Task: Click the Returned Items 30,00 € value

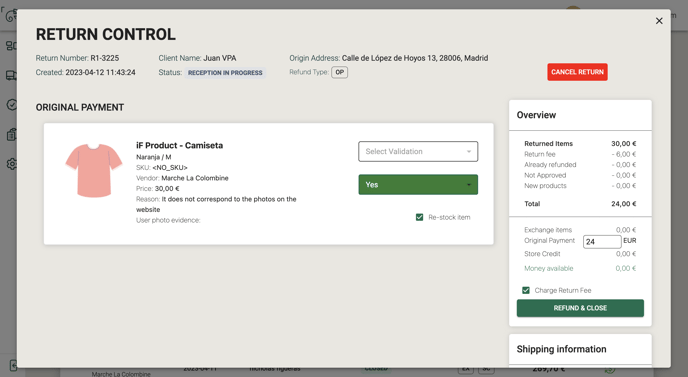Action: click(624, 144)
